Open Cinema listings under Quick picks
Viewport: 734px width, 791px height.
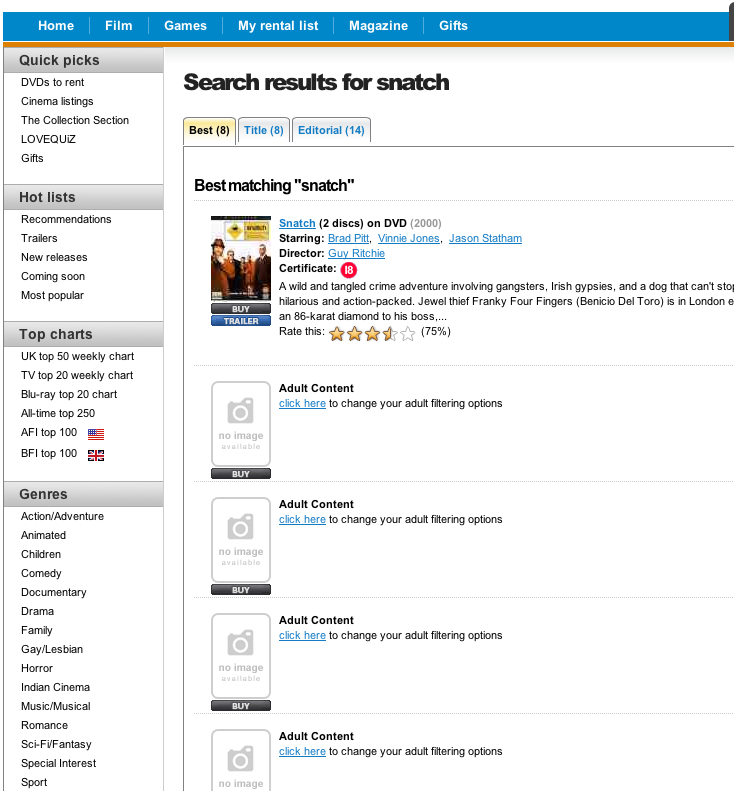(57, 101)
